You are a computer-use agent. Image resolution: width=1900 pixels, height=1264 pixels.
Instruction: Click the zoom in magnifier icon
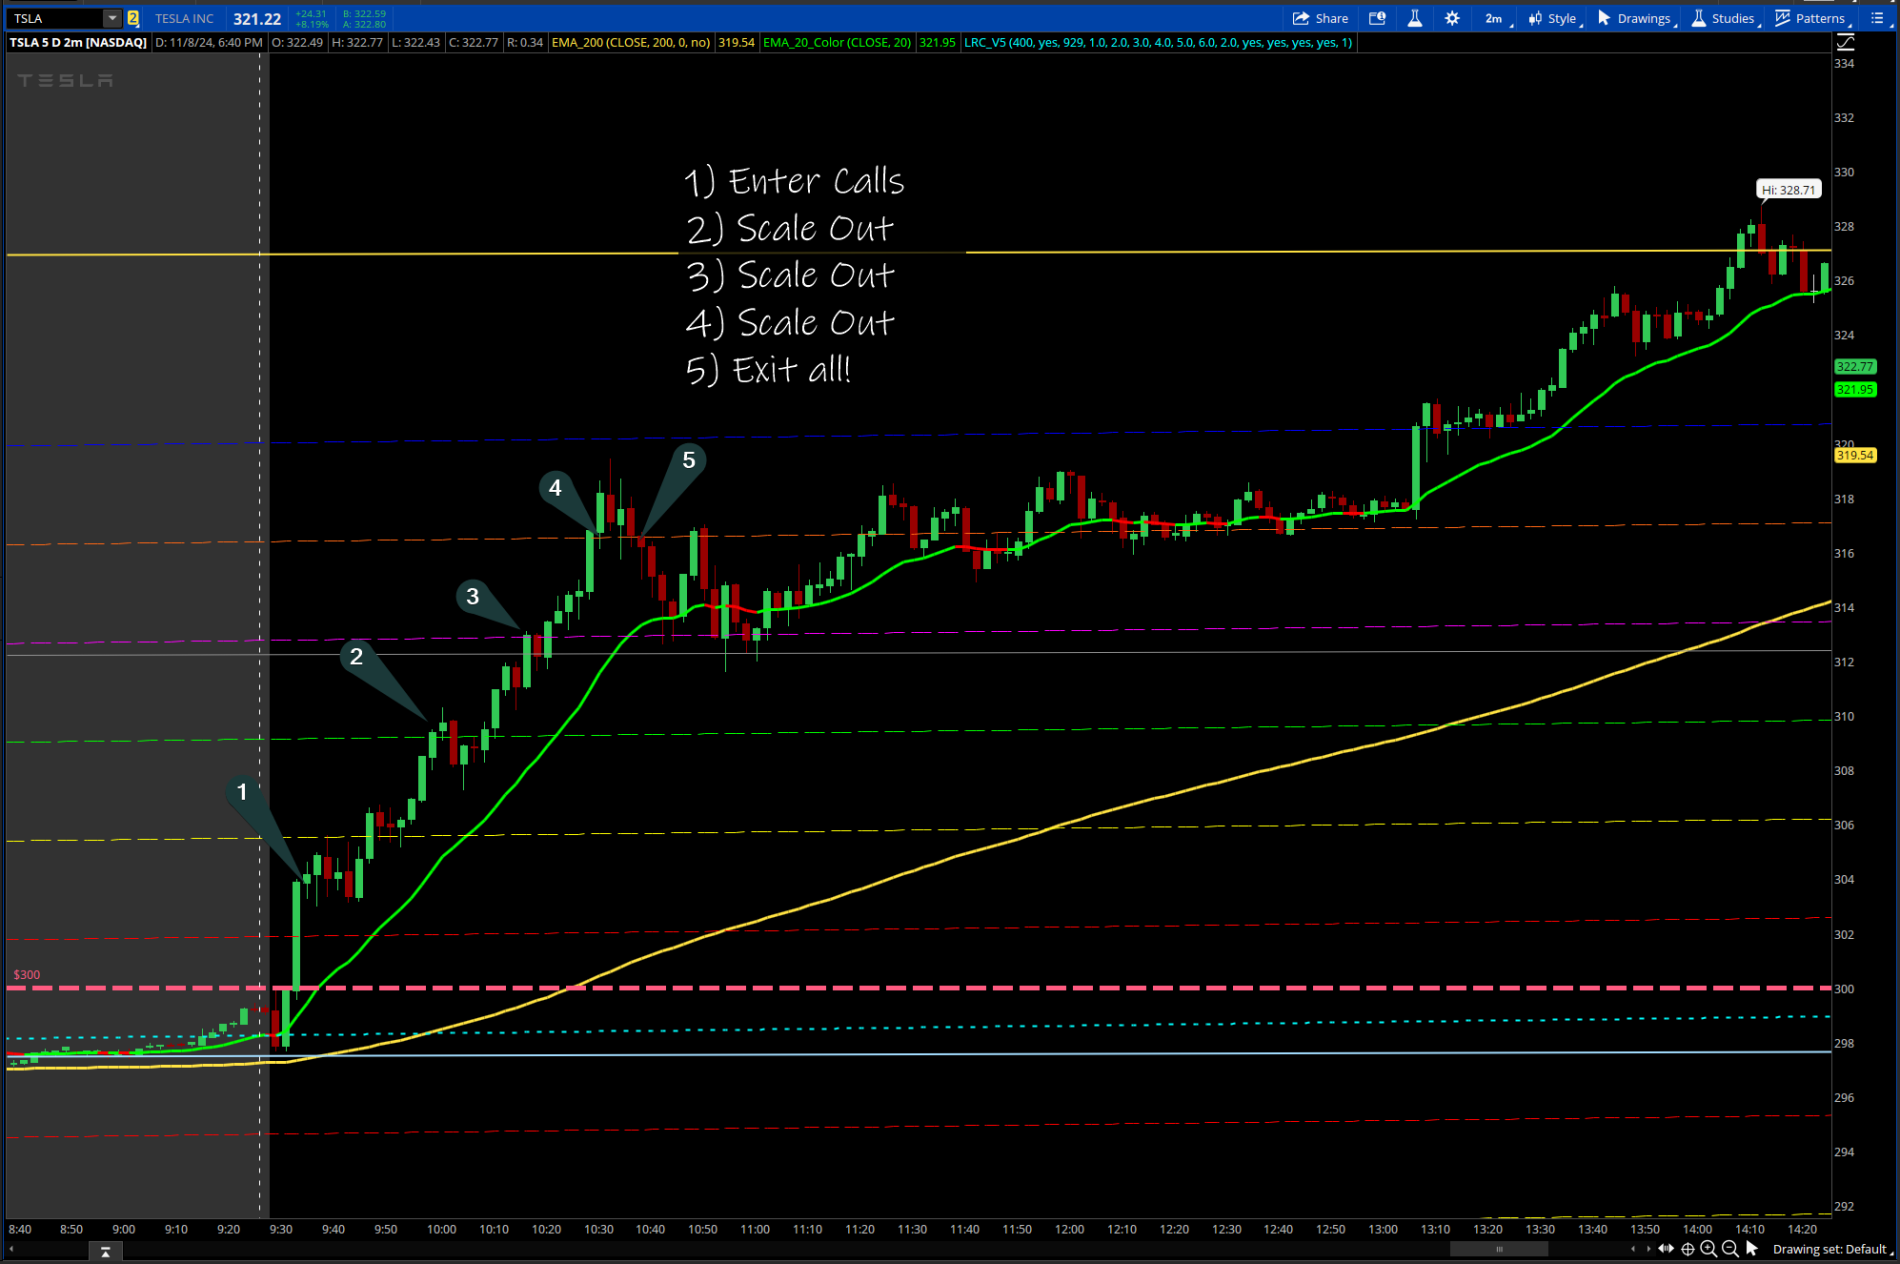(x=1708, y=1249)
